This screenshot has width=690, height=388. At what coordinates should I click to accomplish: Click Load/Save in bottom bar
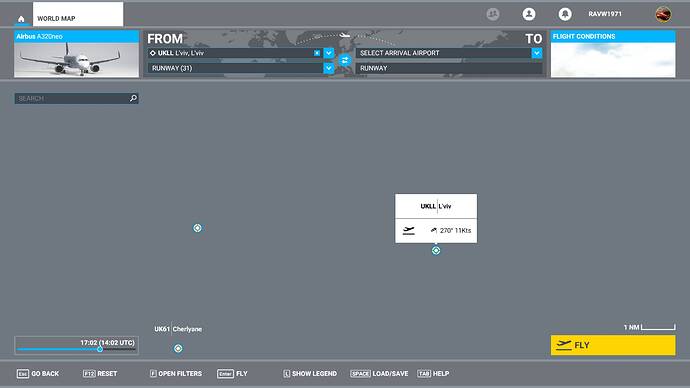[x=379, y=373]
